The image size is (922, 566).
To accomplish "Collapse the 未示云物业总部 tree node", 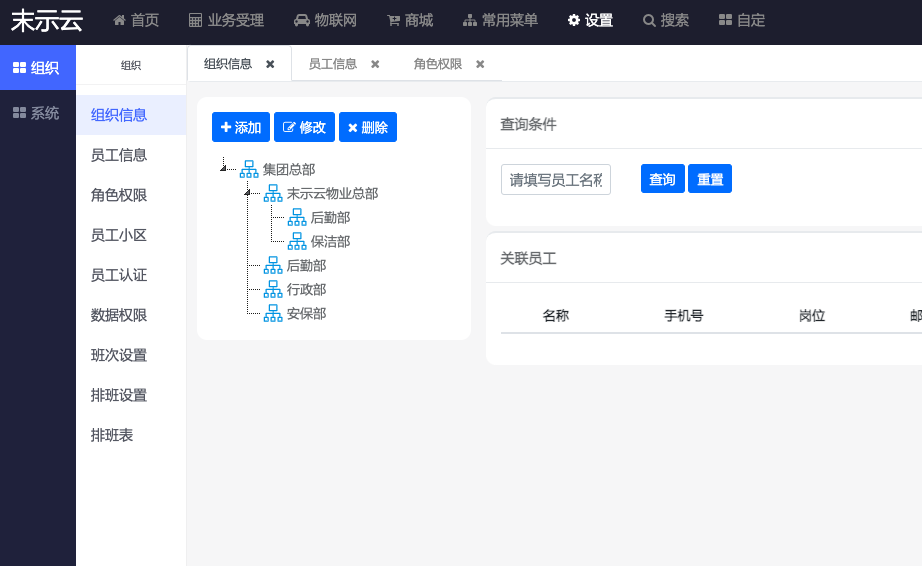I will pos(248,192).
